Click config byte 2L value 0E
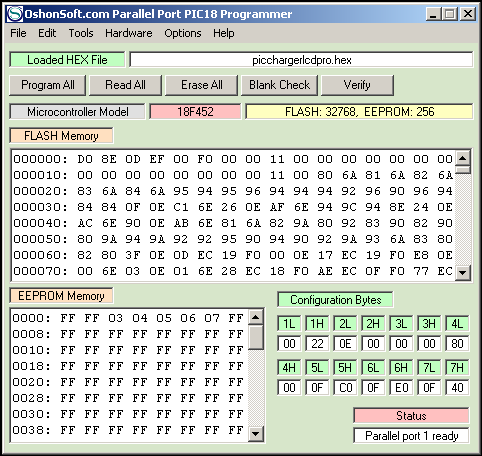This screenshot has height=456, width=482. click(x=345, y=343)
